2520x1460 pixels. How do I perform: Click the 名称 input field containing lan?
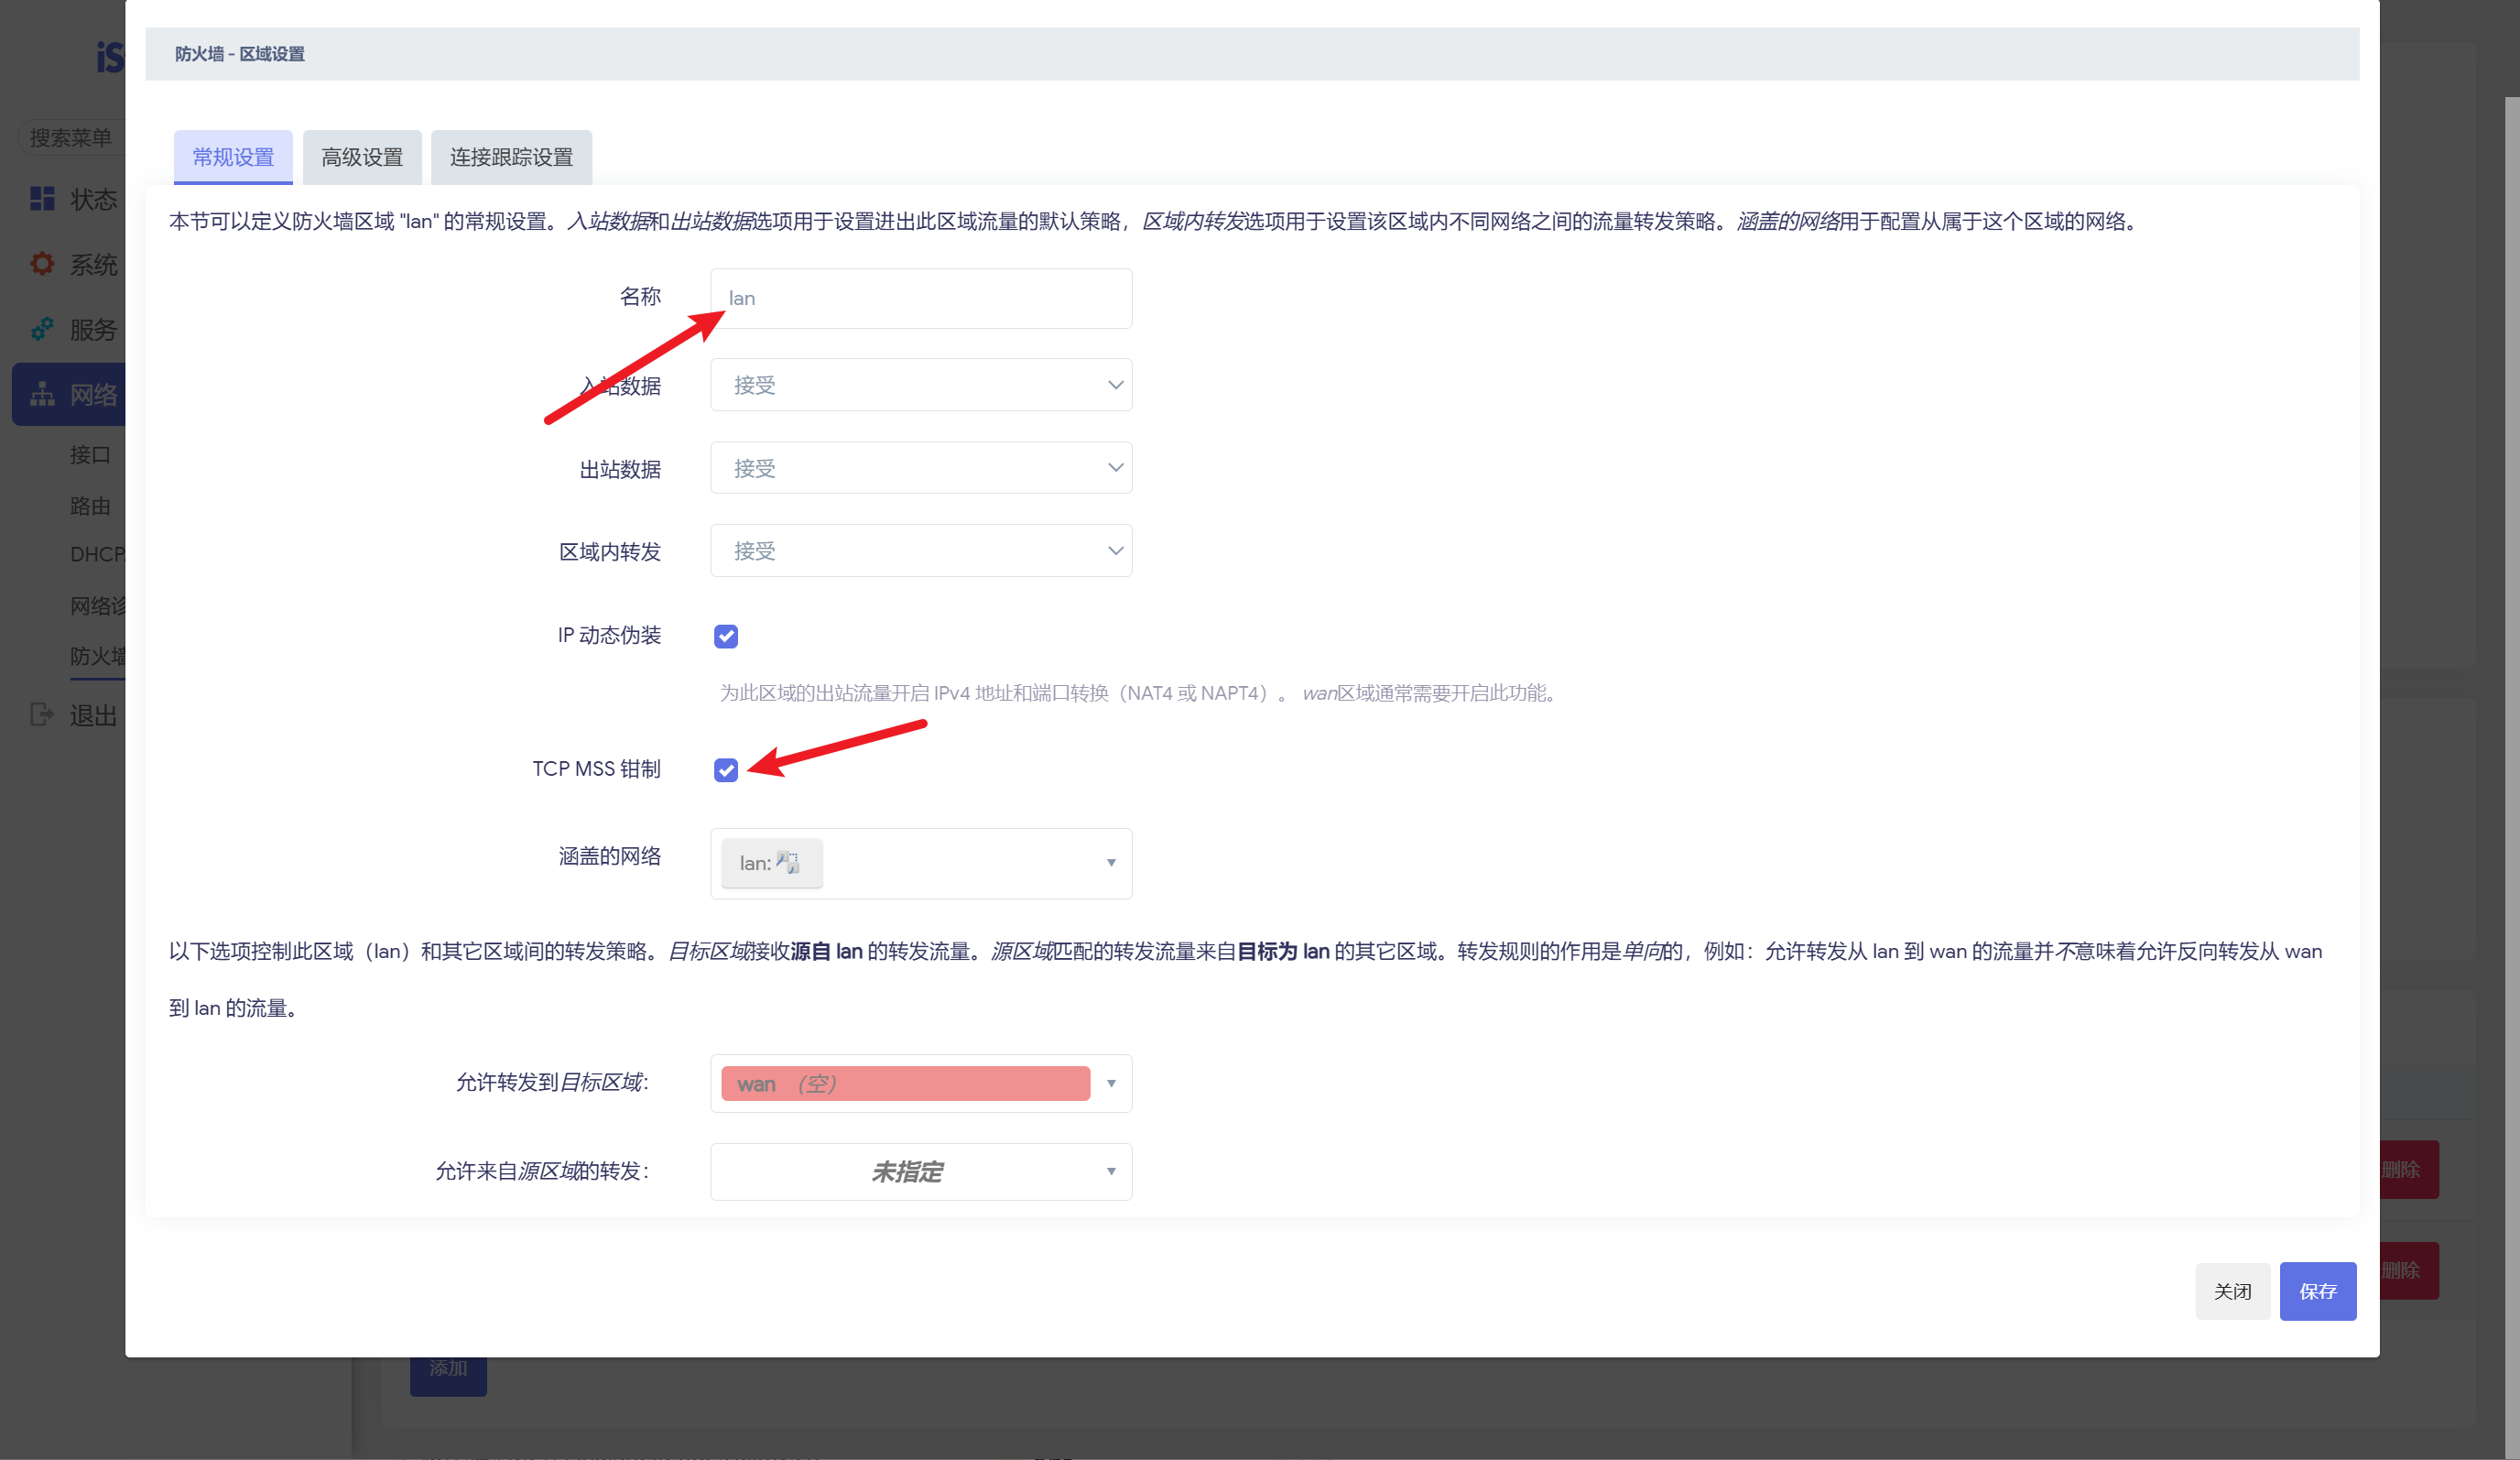point(920,298)
